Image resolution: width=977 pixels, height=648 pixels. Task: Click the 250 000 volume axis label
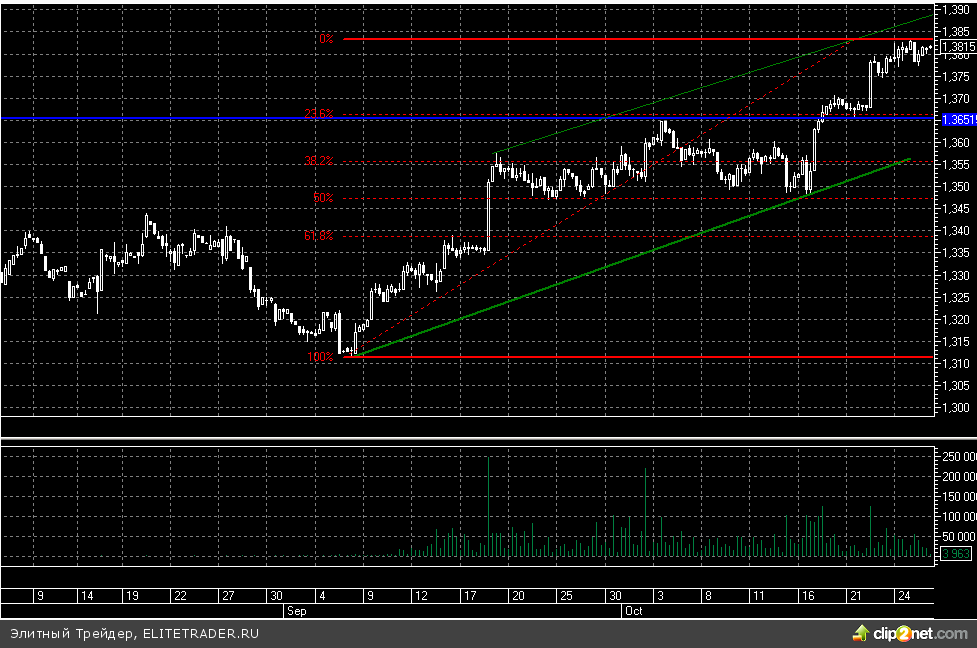click(x=956, y=456)
